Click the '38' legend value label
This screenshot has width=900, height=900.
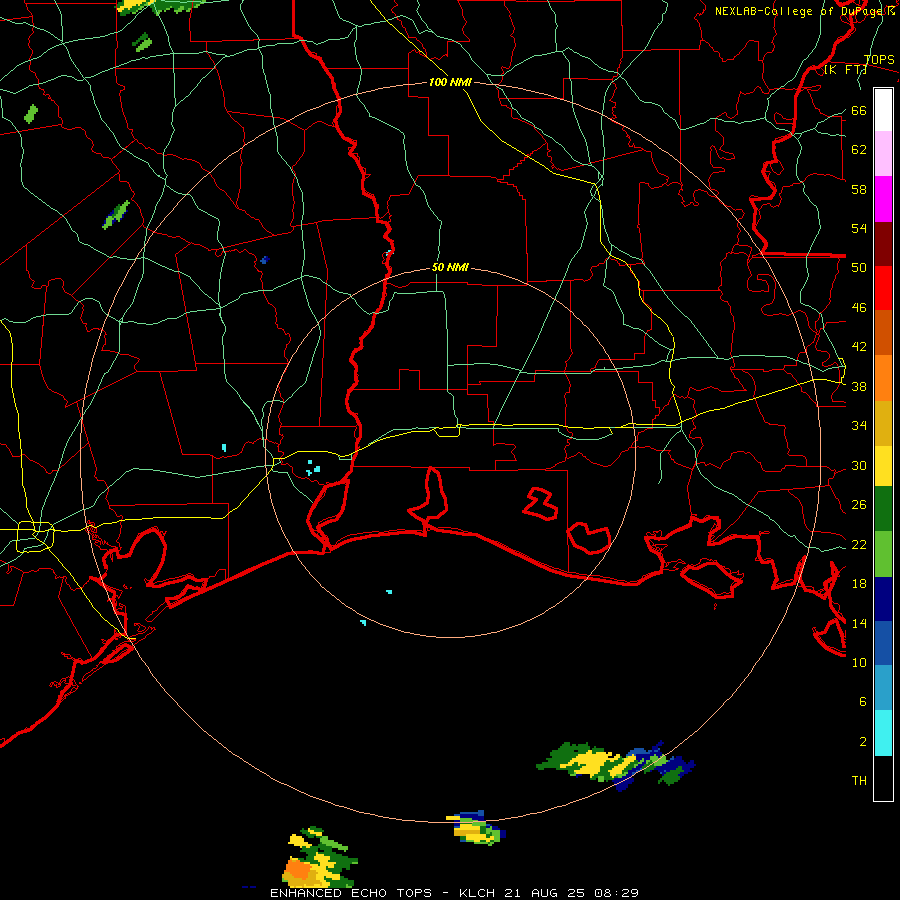click(x=859, y=387)
